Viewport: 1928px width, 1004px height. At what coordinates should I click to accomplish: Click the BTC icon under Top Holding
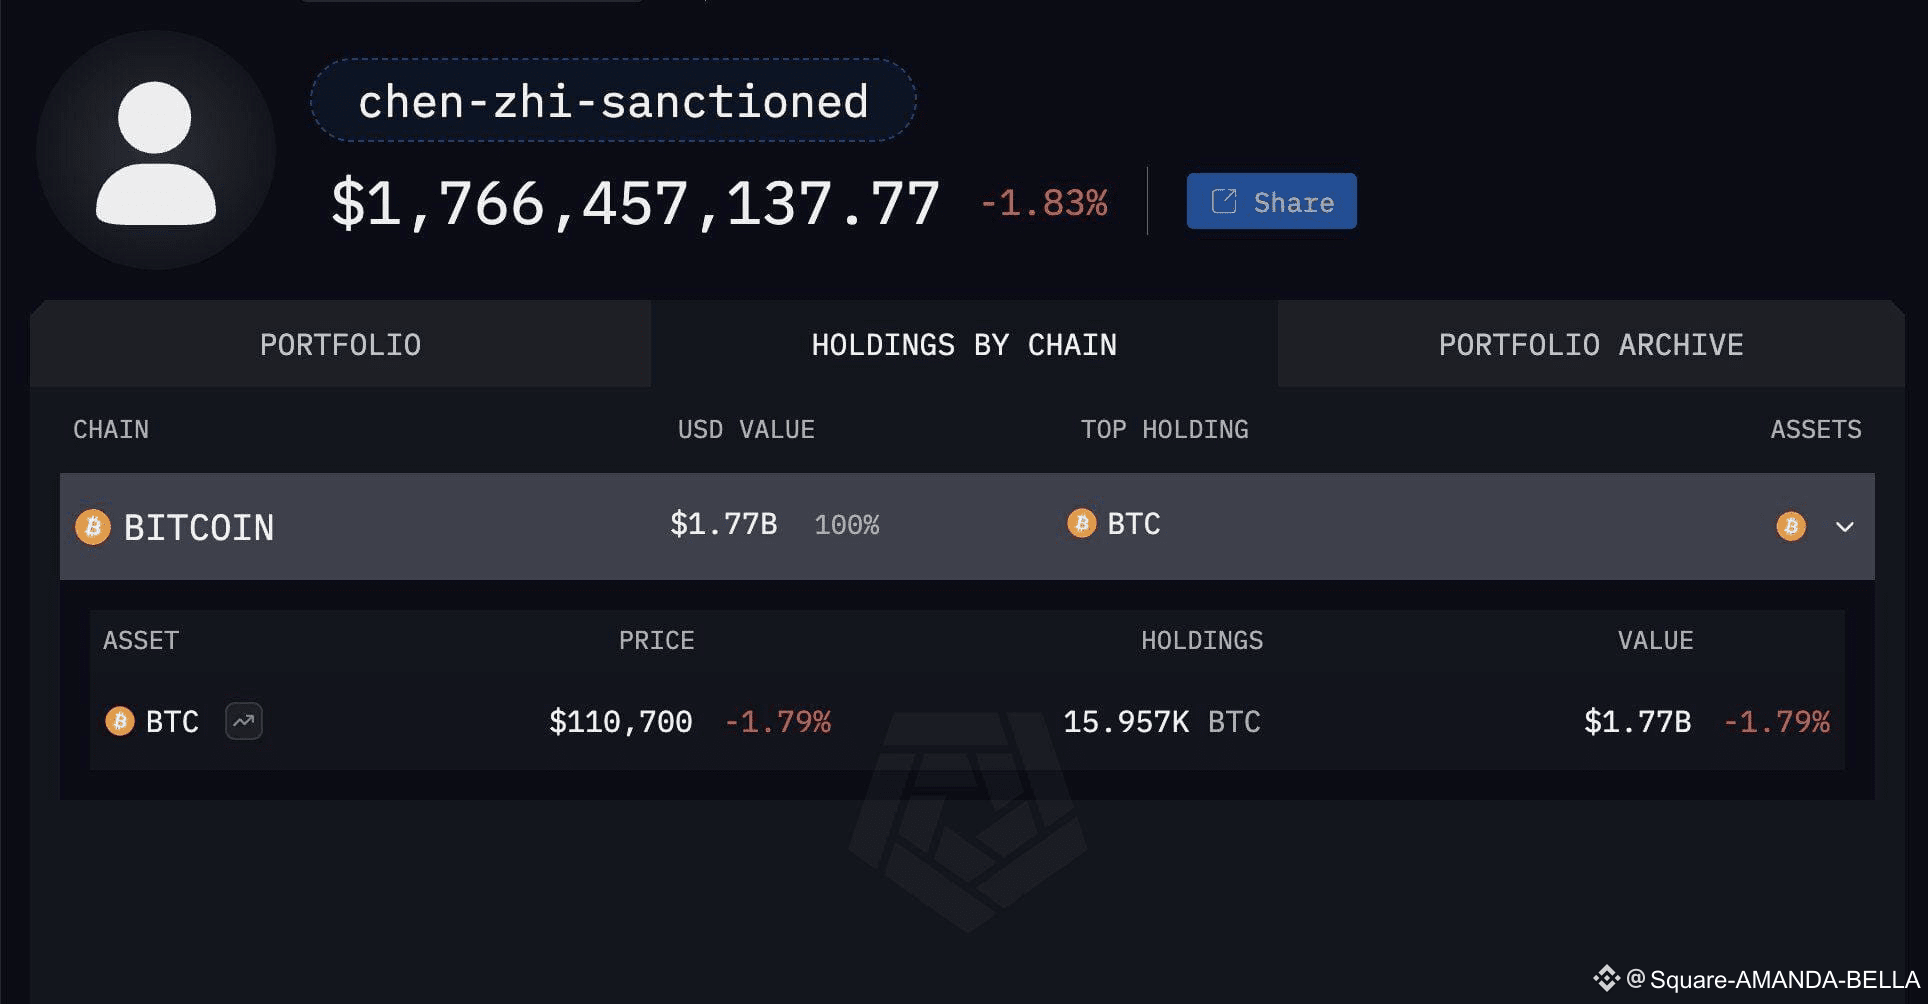[1081, 523]
